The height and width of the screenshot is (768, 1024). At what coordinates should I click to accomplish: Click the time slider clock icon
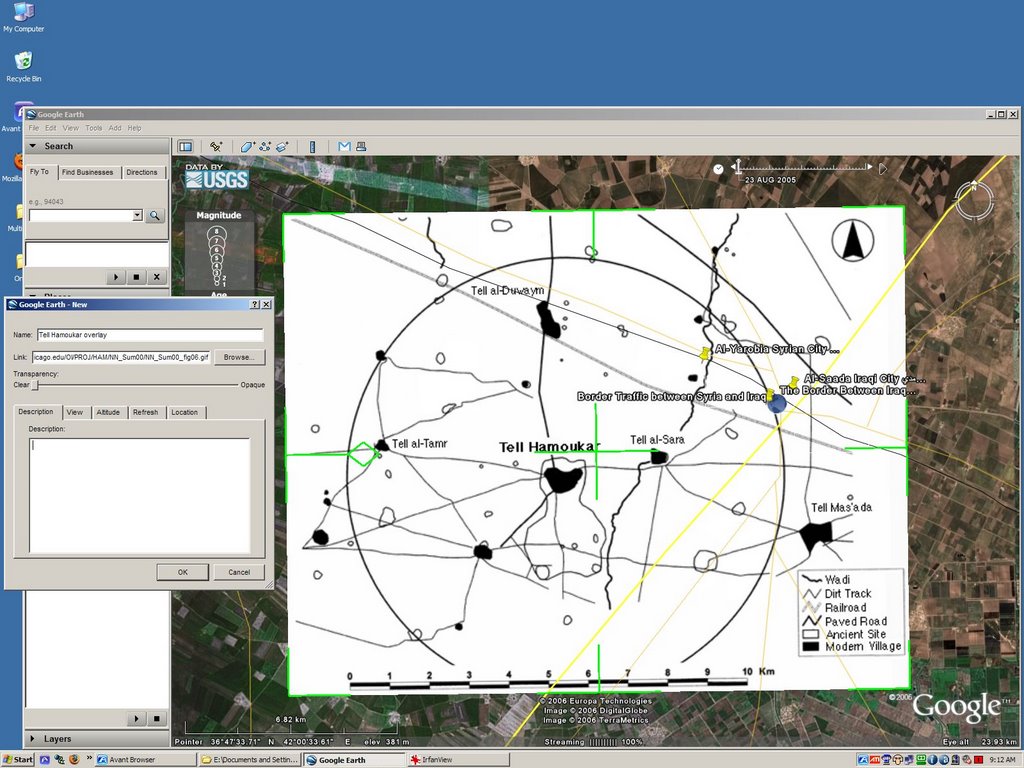pyautogui.click(x=718, y=169)
